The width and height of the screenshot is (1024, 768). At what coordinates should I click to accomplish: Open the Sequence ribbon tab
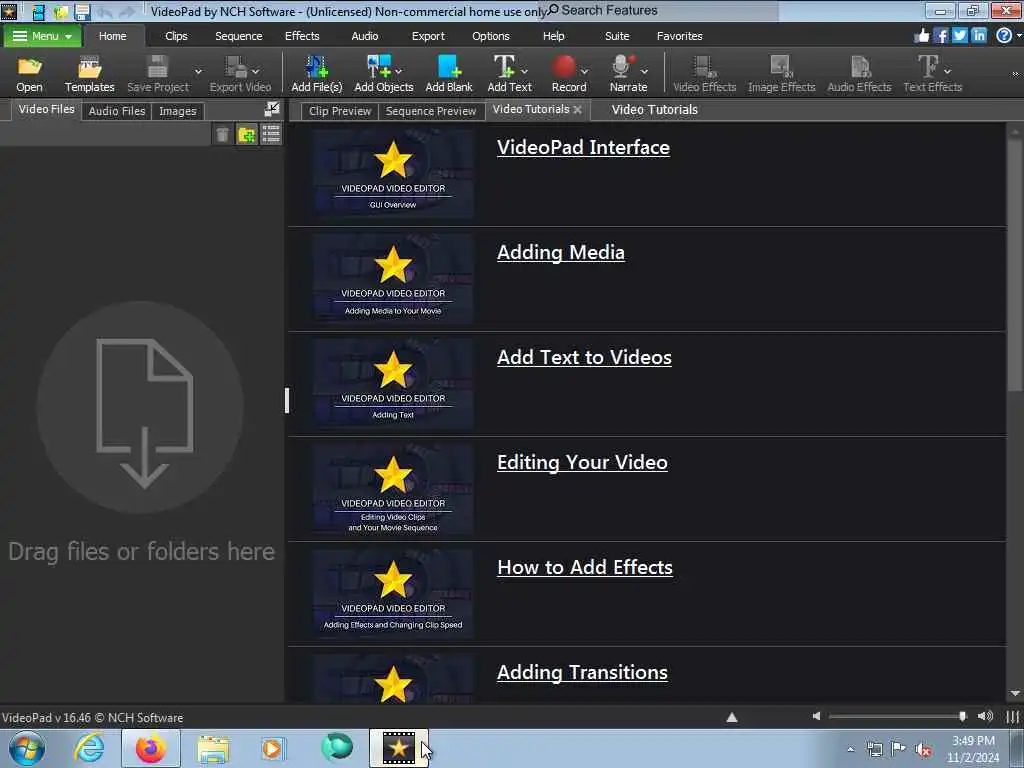pyautogui.click(x=238, y=36)
